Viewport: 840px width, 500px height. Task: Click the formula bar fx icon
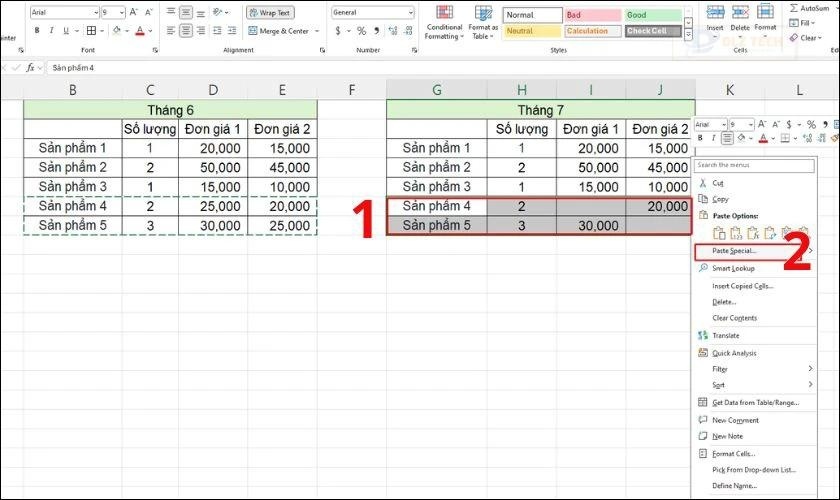click(31, 68)
